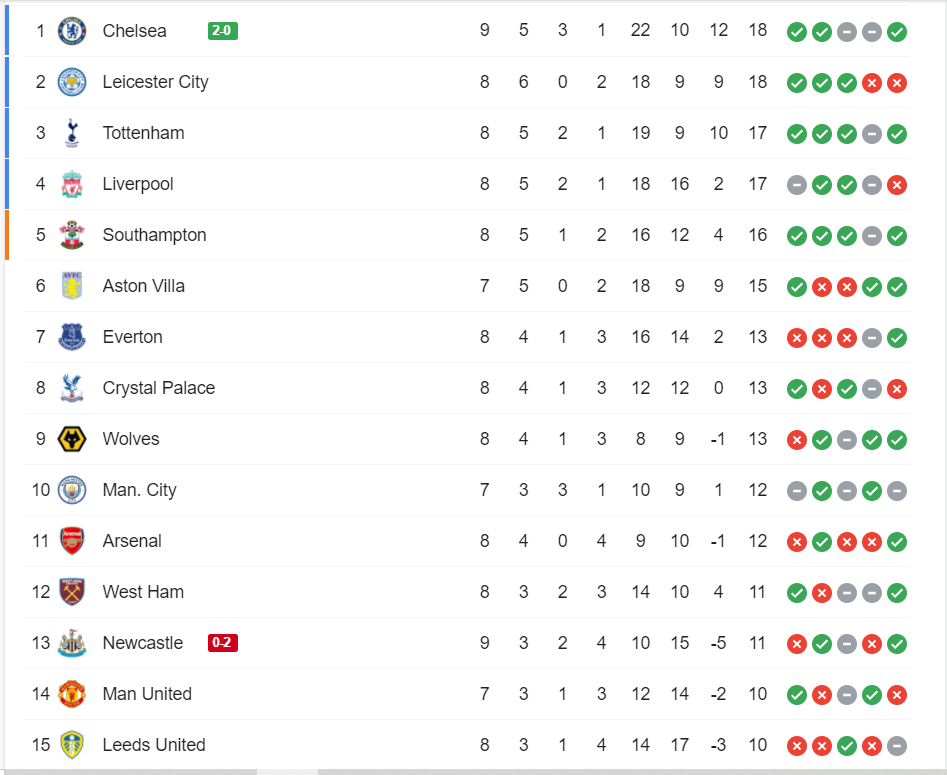
Task: Click the Crystal Palace eagle crest
Action: pos(72,388)
